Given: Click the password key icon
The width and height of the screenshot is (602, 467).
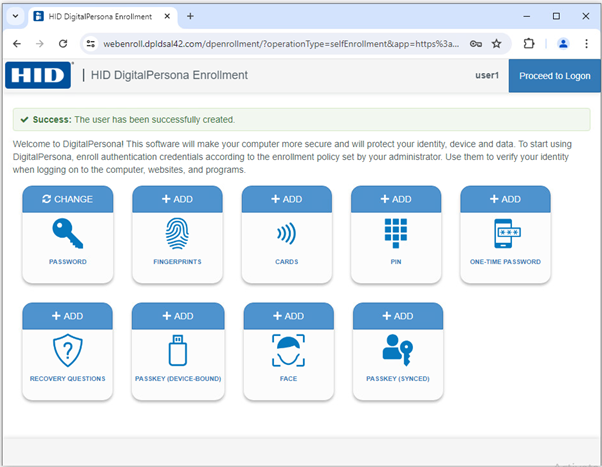Looking at the screenshot, I should tap(67, 234).
